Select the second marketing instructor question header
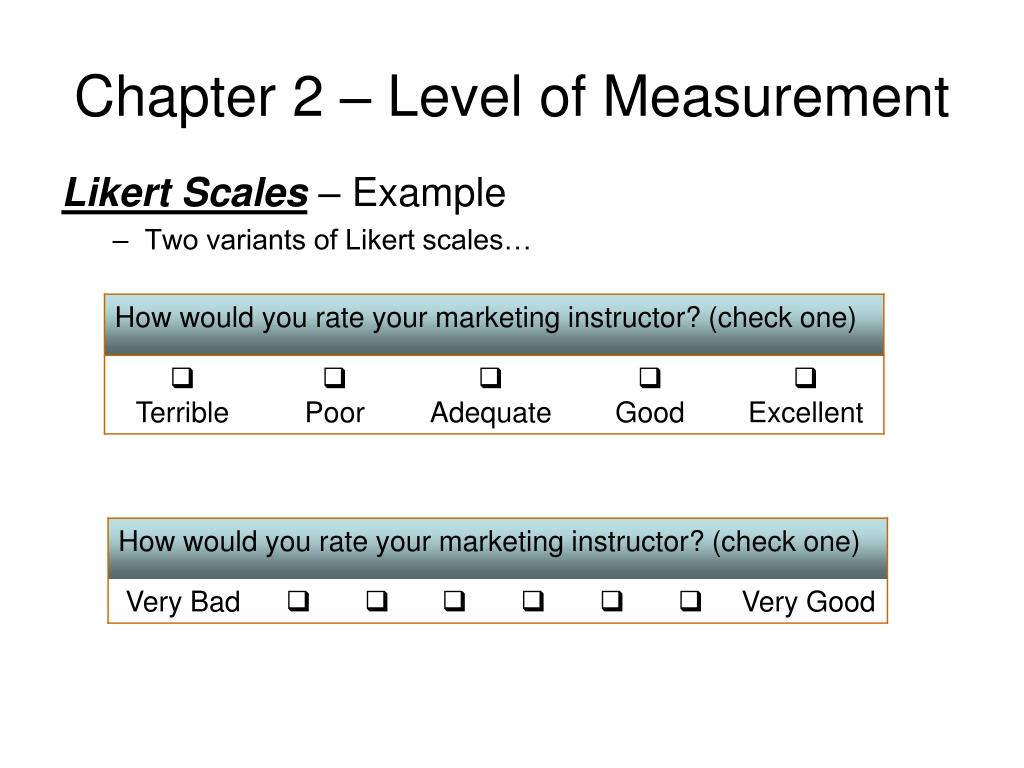 point(498,549)
